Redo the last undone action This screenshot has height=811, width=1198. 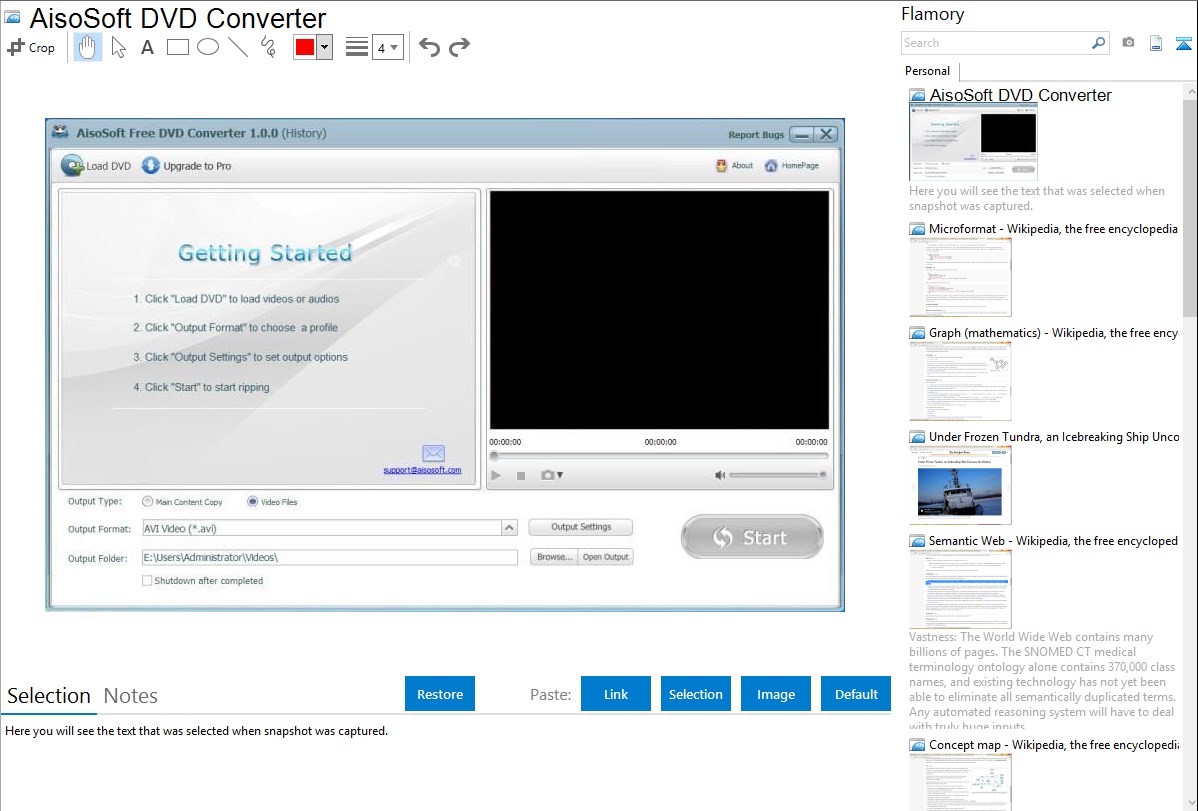(x=459, y=47)
